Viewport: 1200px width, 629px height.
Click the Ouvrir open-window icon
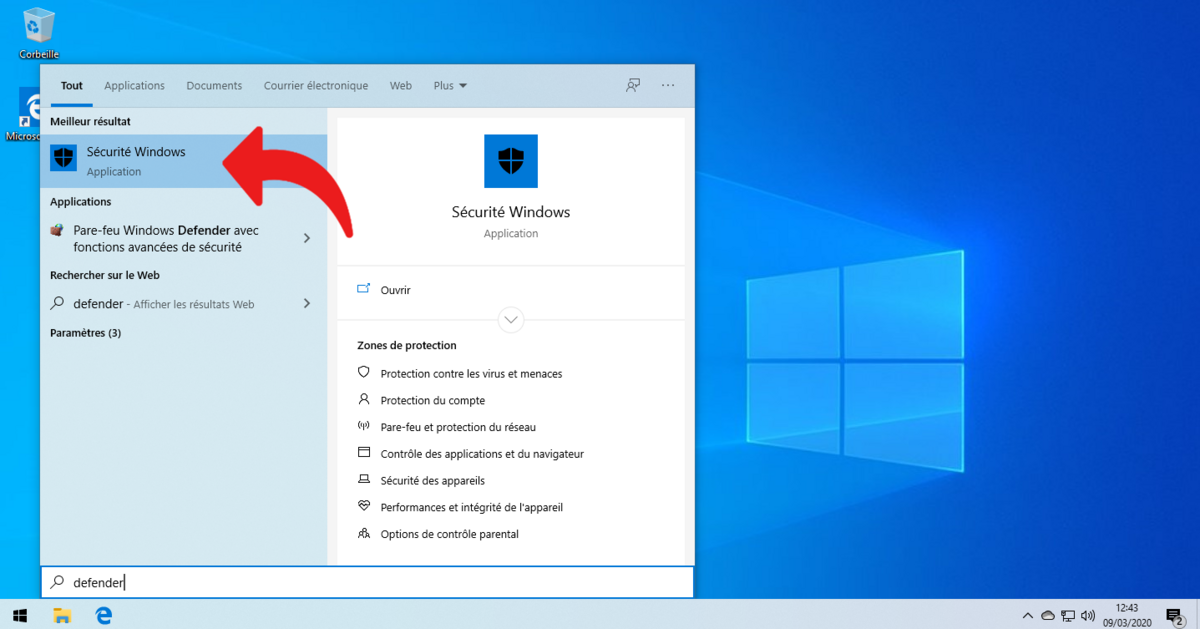pos(364,289)
